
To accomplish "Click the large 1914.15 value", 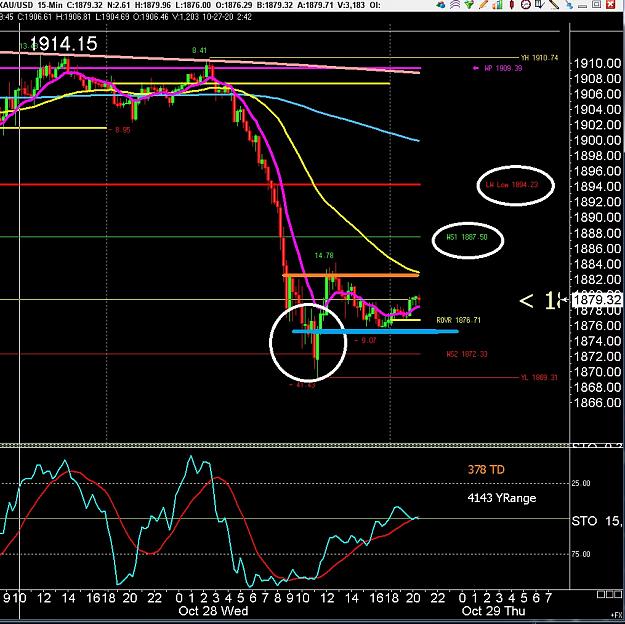I will 63,43.
